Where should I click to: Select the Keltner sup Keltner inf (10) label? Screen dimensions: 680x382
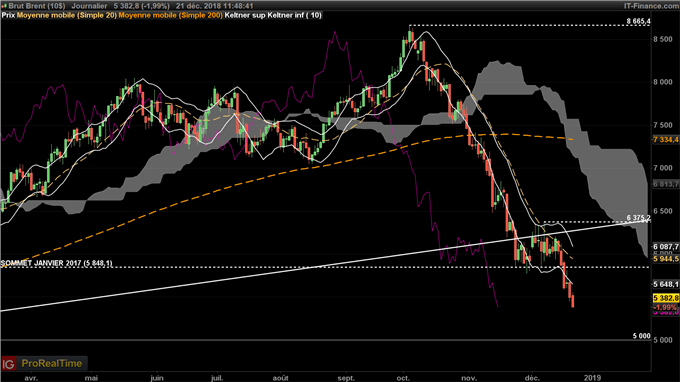click(x=273, y=15)
